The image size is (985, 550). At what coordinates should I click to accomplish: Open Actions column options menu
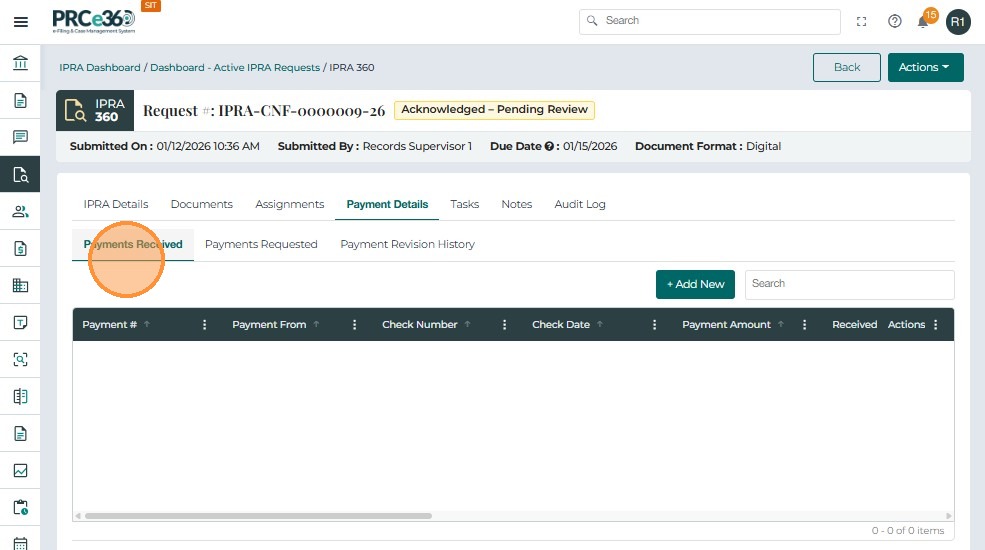[936, 325]
